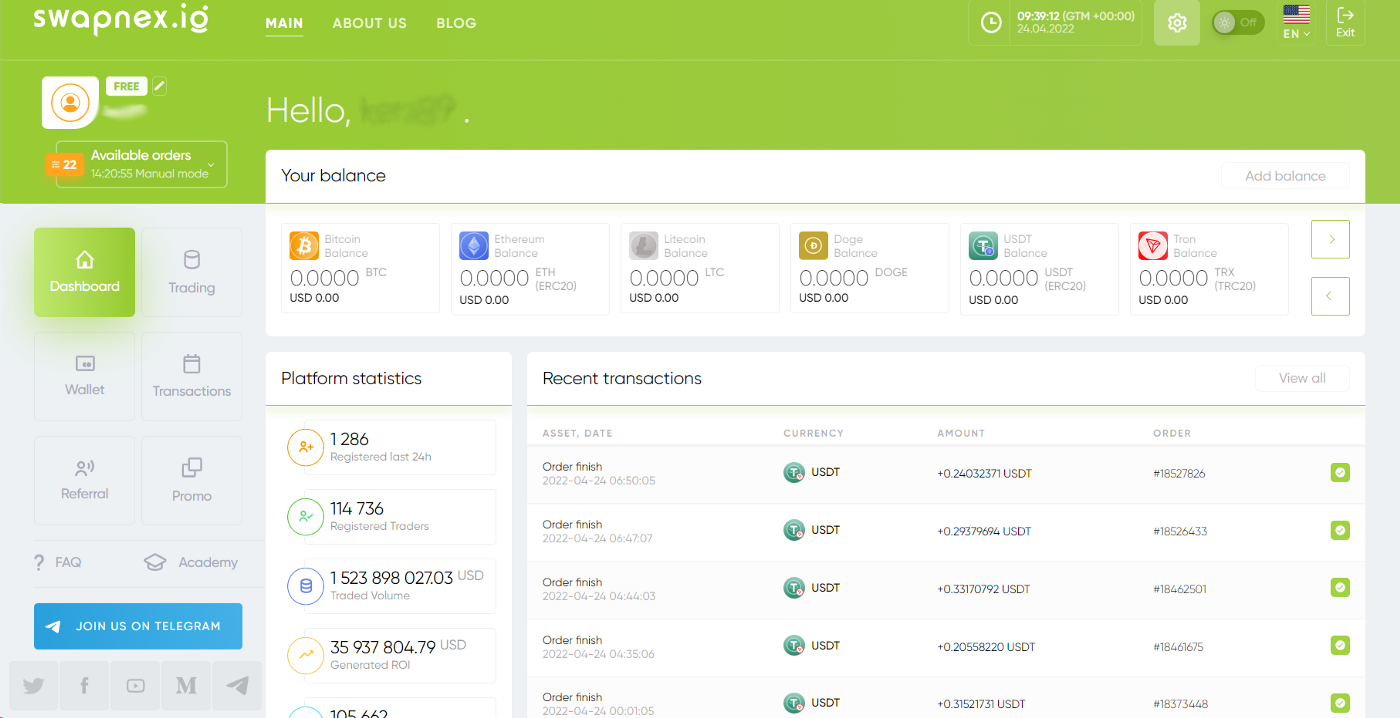This screenshot has width=1400, height=718.
Task: Click the Tron balance icon
Action: (1153, 245)
